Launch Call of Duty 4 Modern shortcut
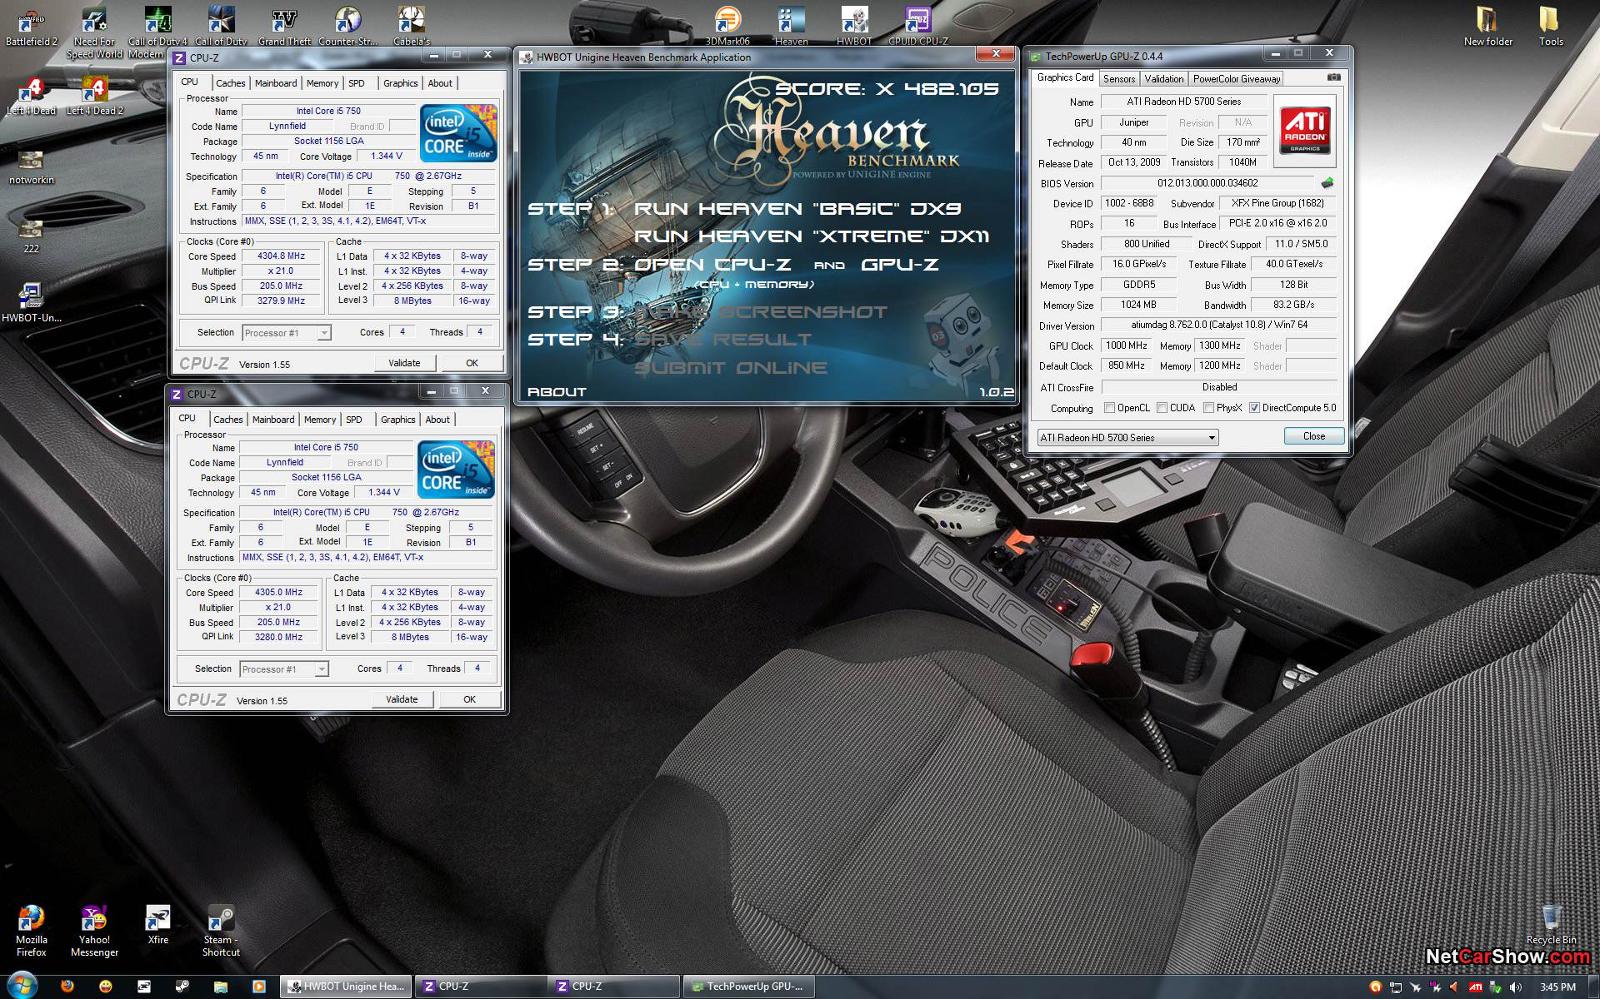Viewport: 1600px width, 999px height. (x=157, y=32)
